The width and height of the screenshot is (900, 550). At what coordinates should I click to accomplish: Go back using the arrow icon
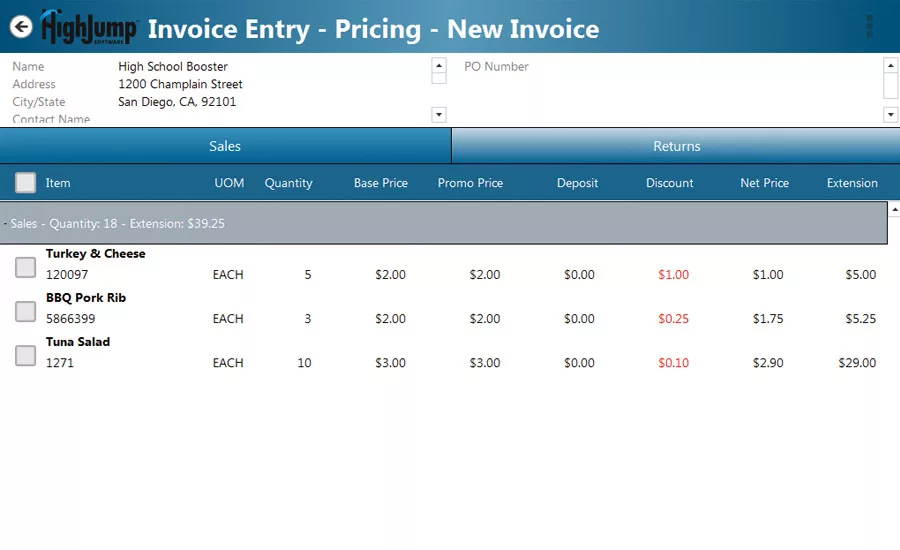[x=21, y=27]
